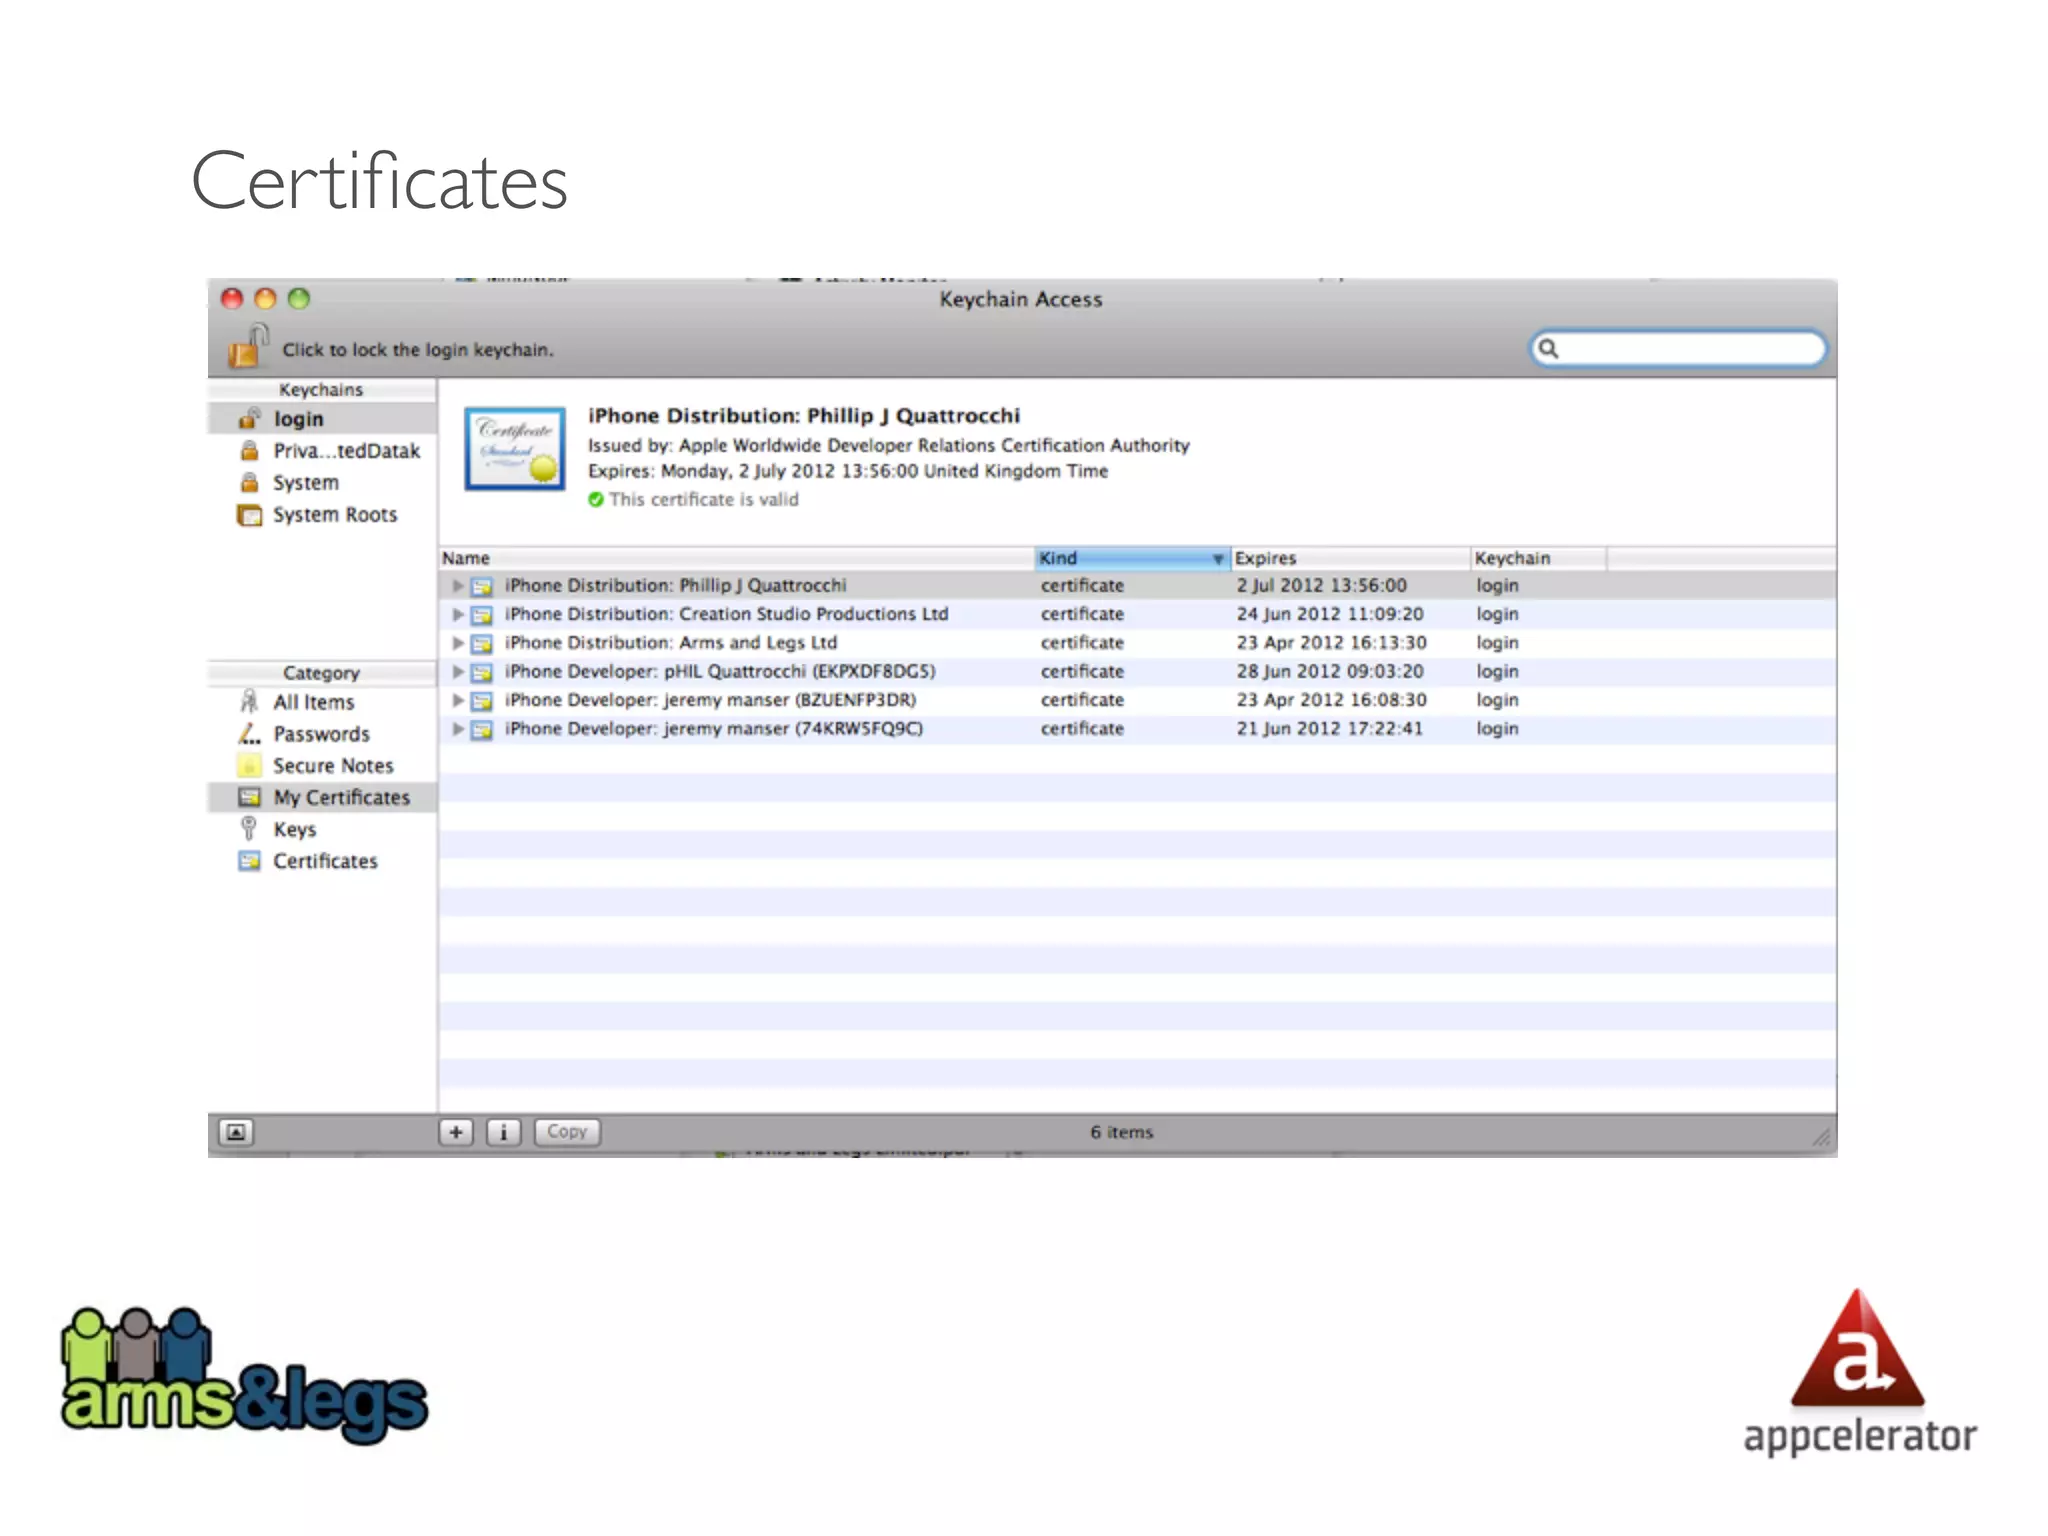
Task: Click into the search field
Action: 1688,349
